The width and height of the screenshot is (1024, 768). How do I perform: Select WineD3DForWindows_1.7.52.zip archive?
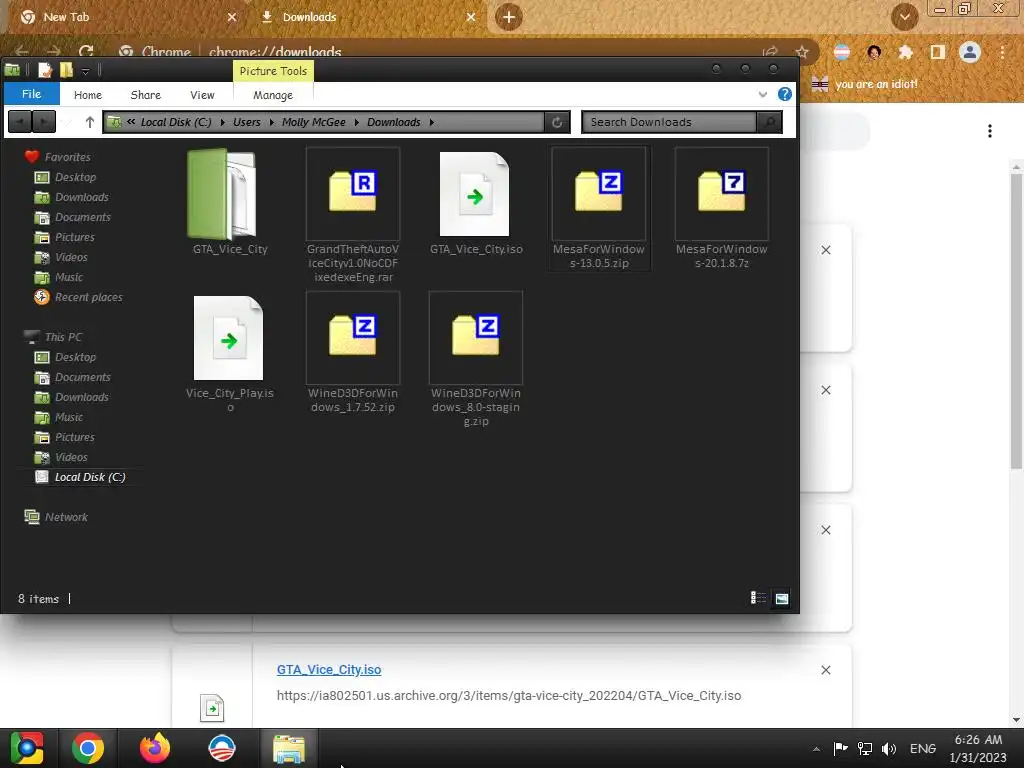[353, 353]
